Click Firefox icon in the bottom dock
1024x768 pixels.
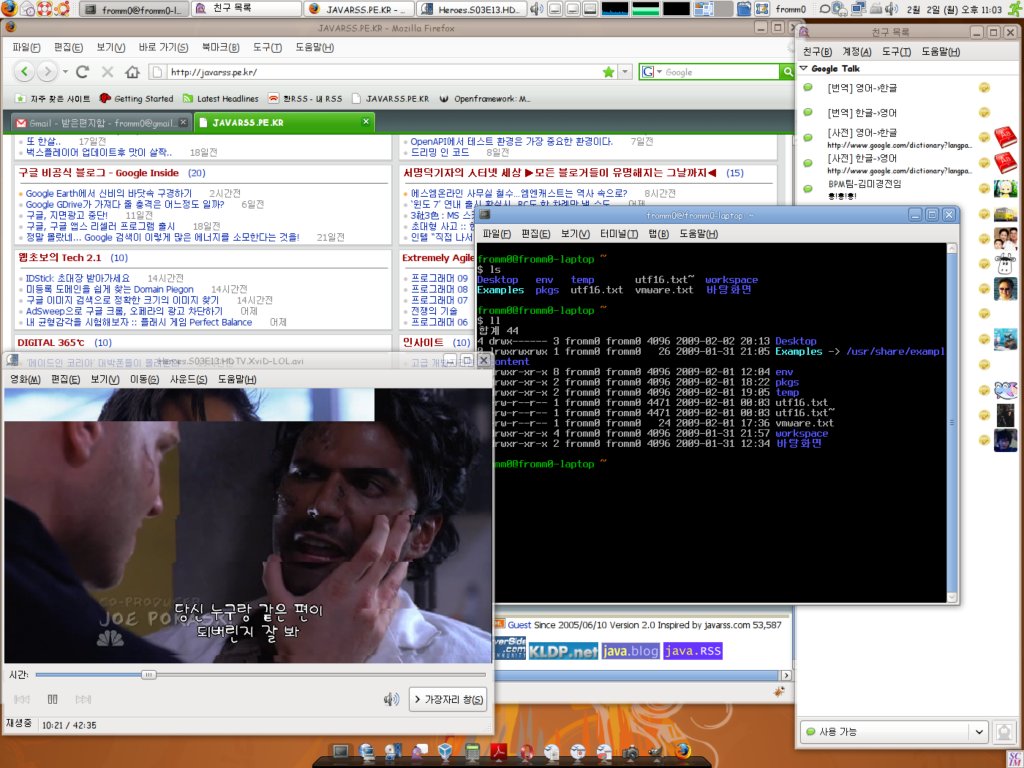(683, 752)
